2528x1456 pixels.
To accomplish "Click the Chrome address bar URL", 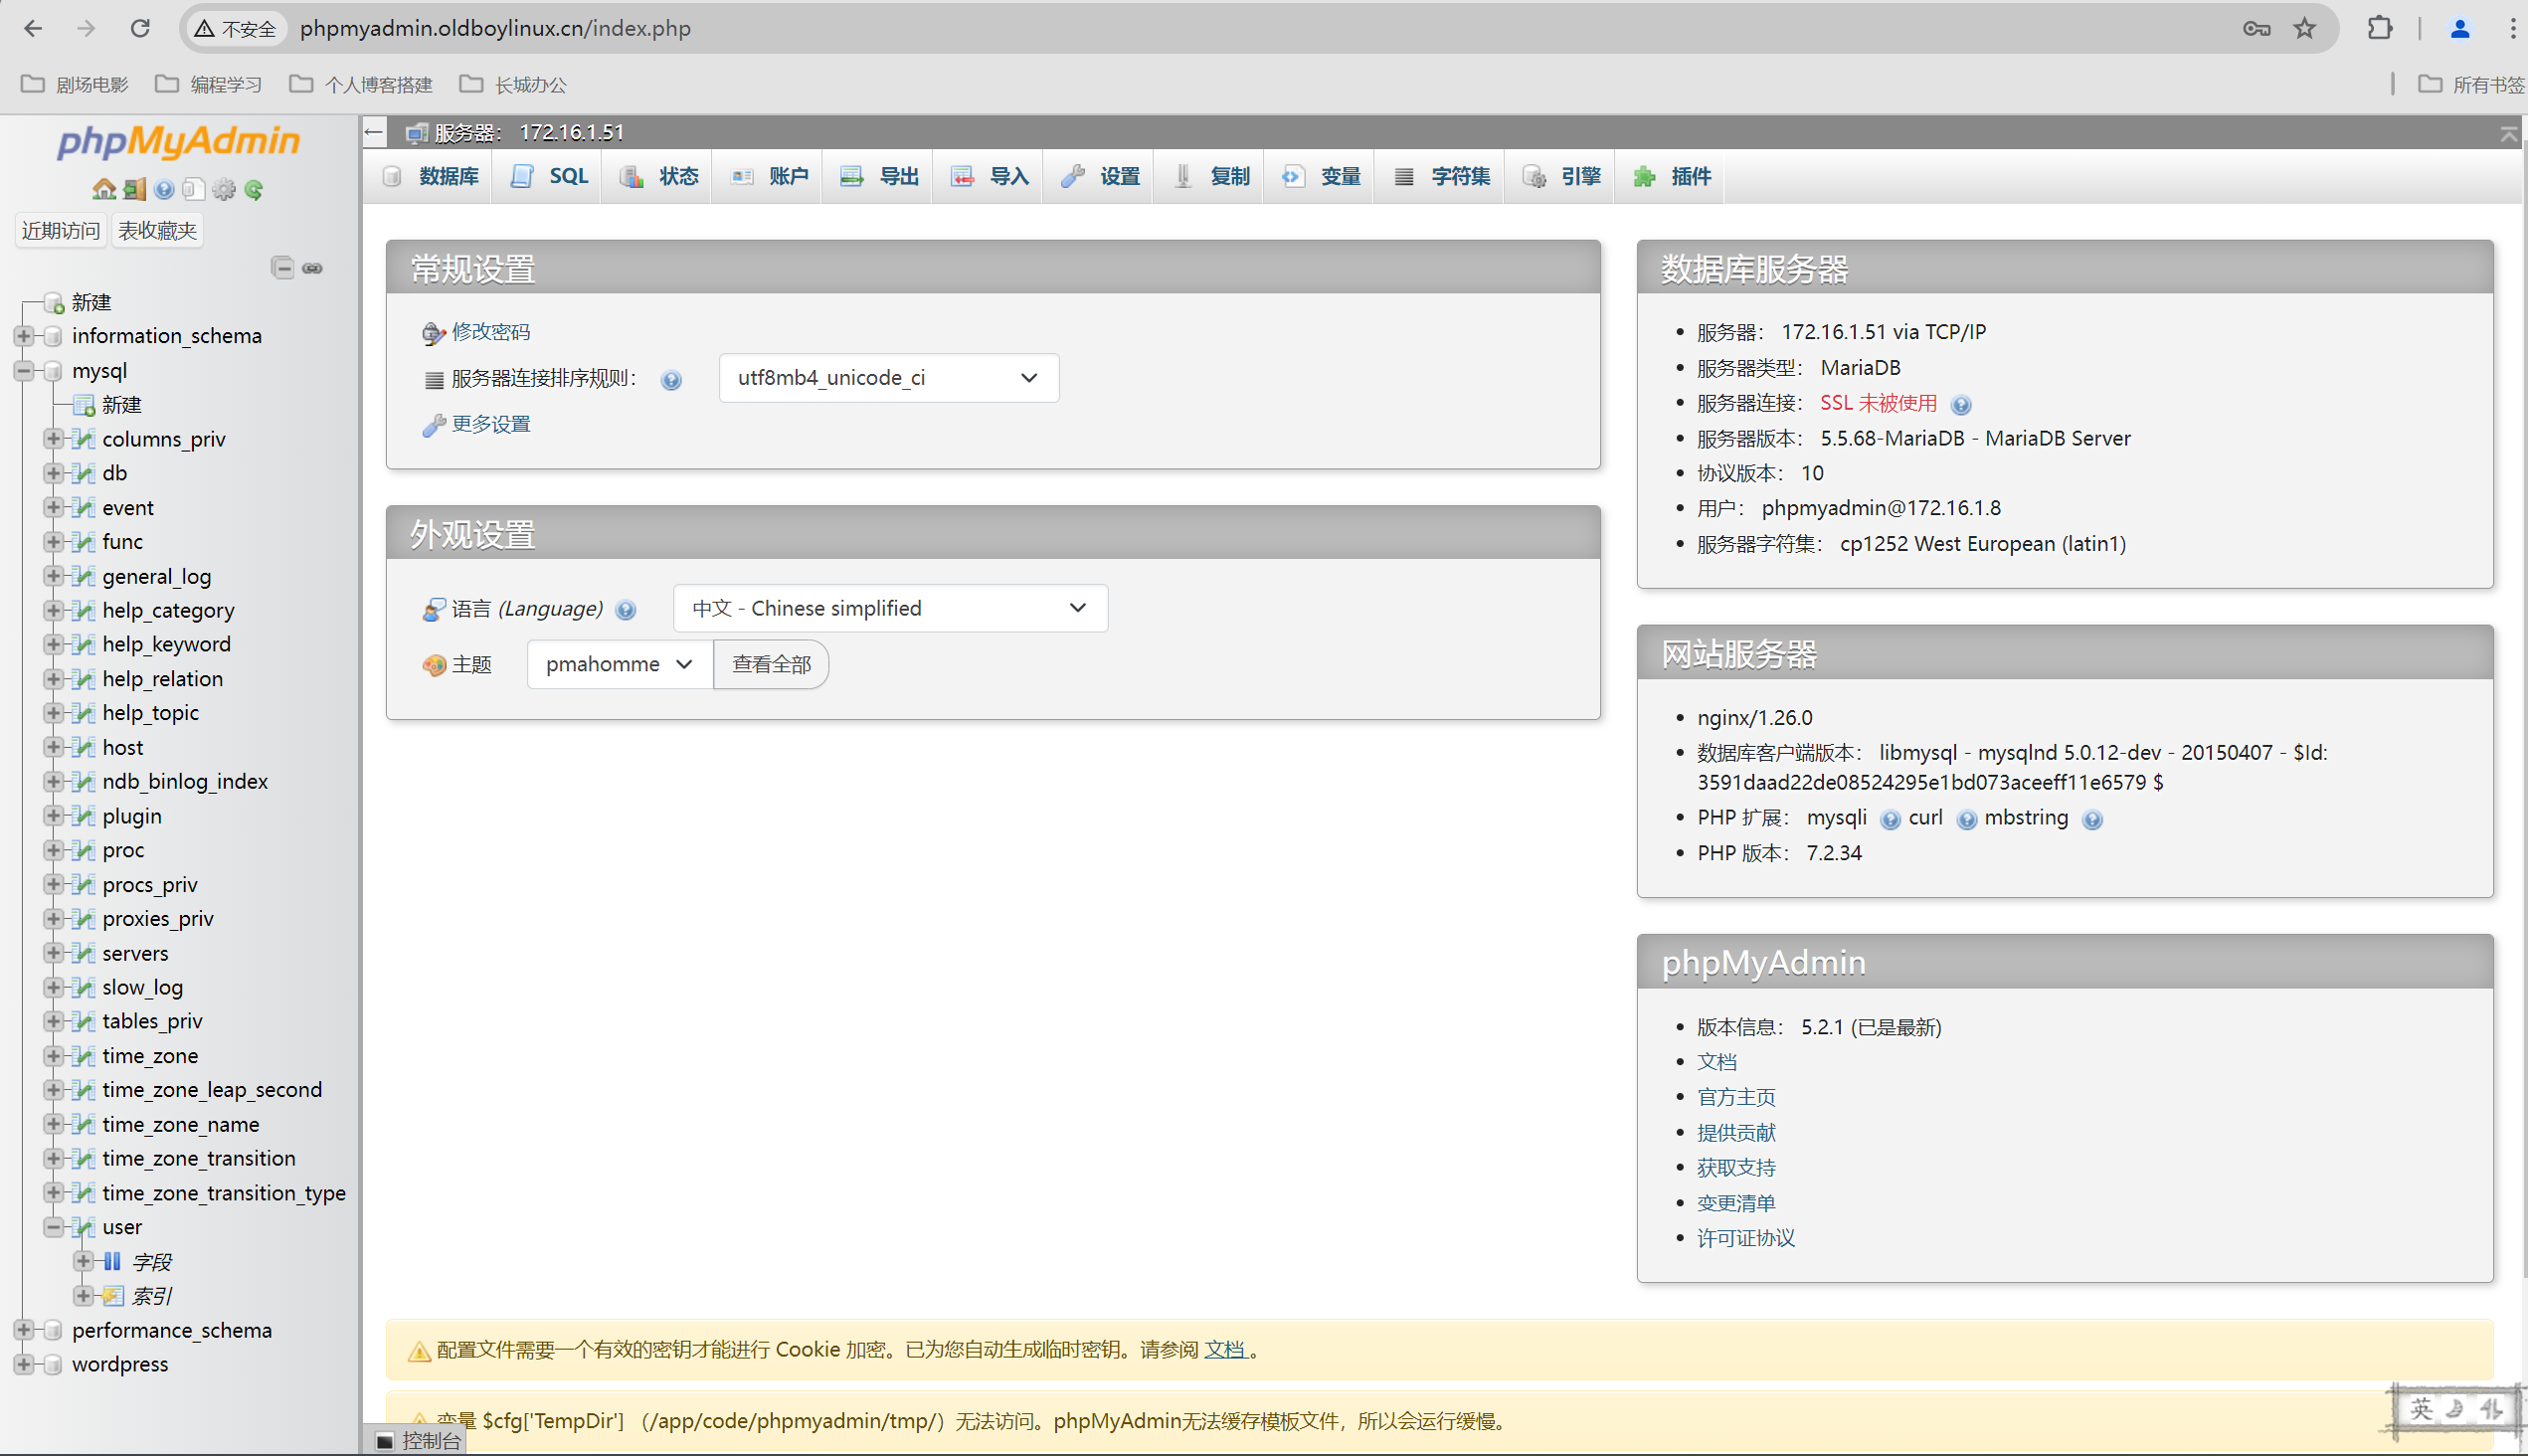I will coord(495,28).
